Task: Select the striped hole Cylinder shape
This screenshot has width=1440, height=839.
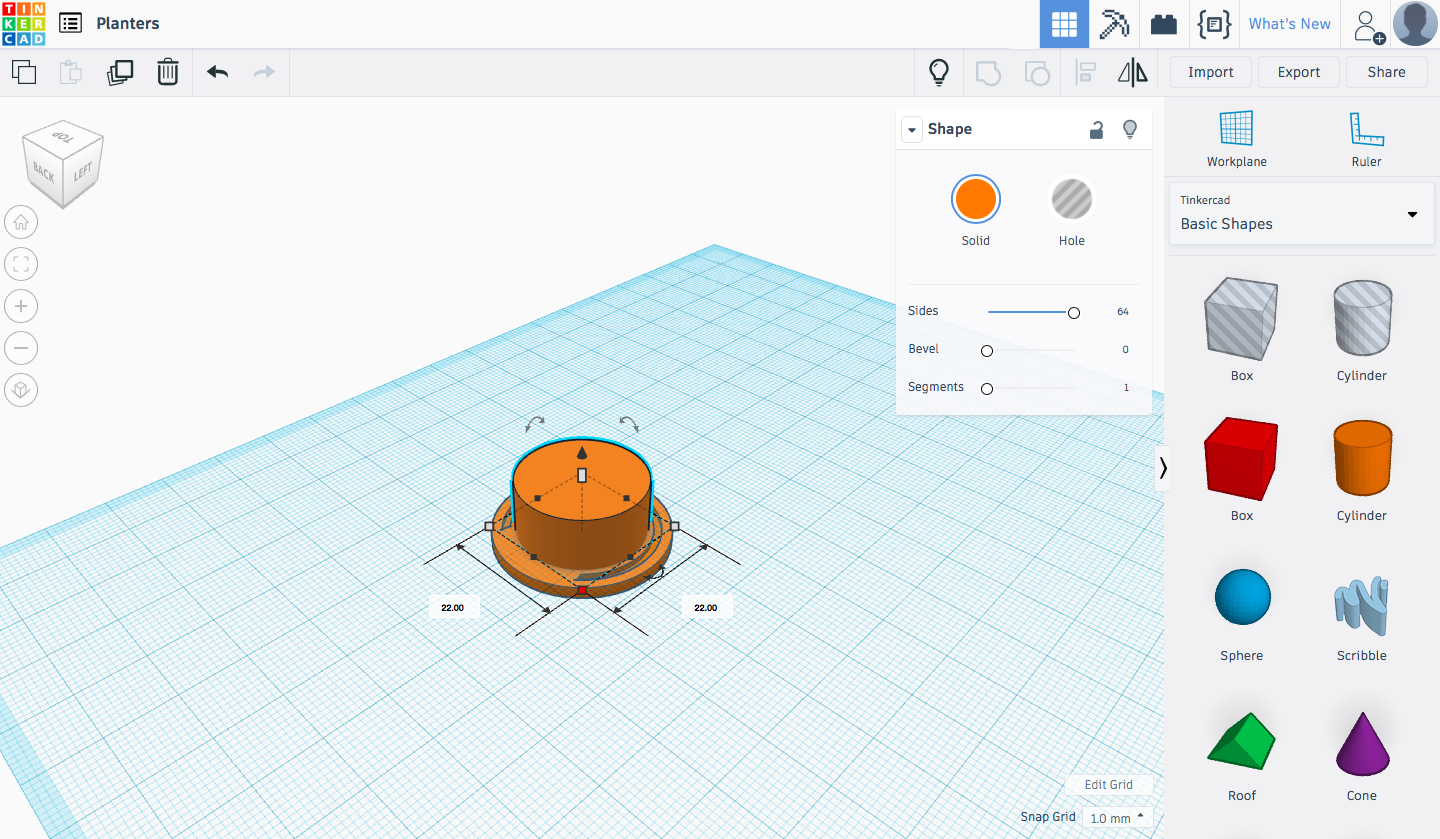Action: (1362, 317)
